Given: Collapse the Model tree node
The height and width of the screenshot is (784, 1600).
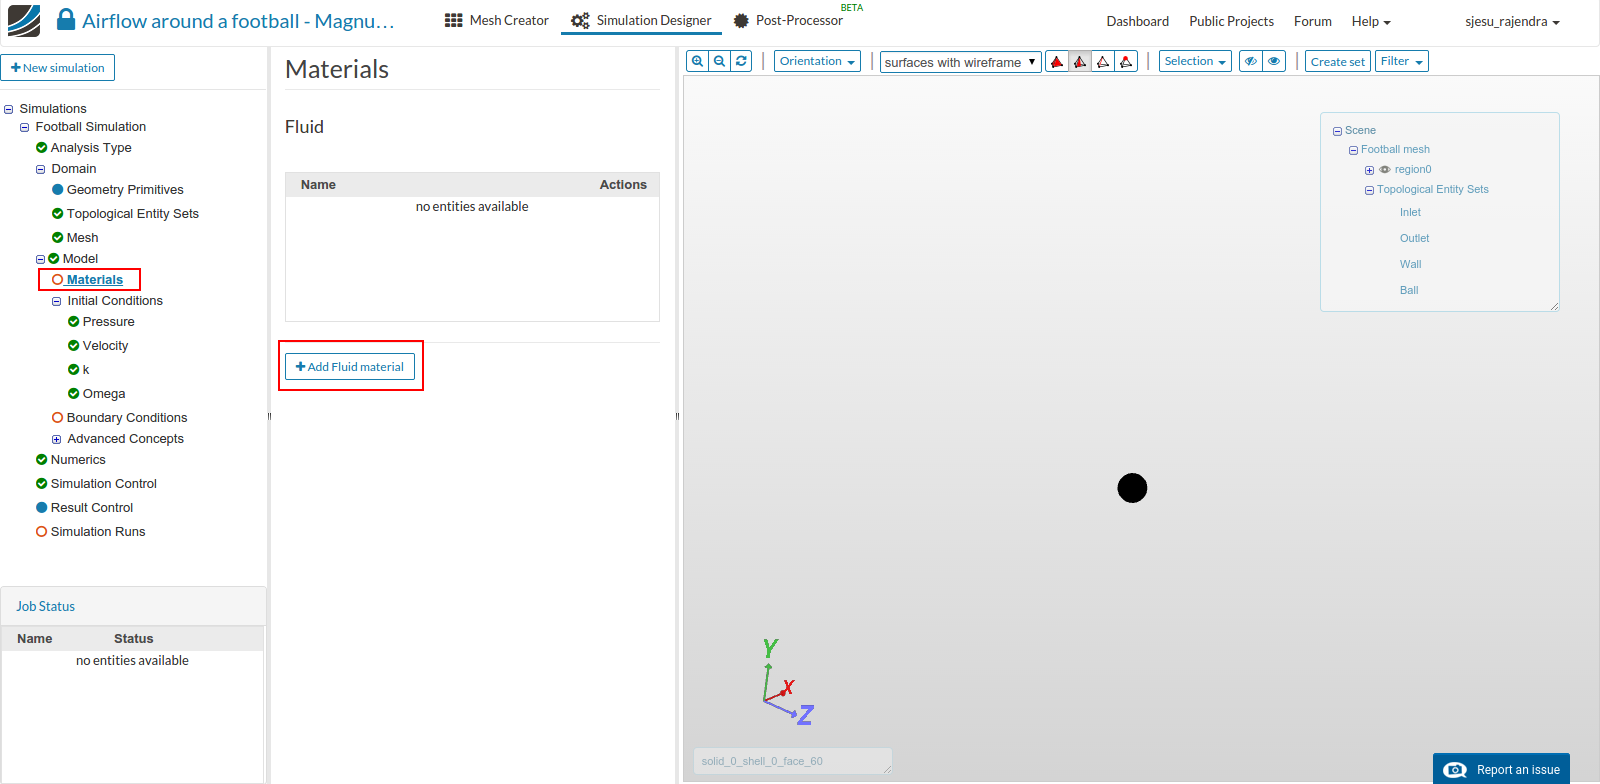Looking at the screenshot, I should pyautogui.click(x=41, y=259).
